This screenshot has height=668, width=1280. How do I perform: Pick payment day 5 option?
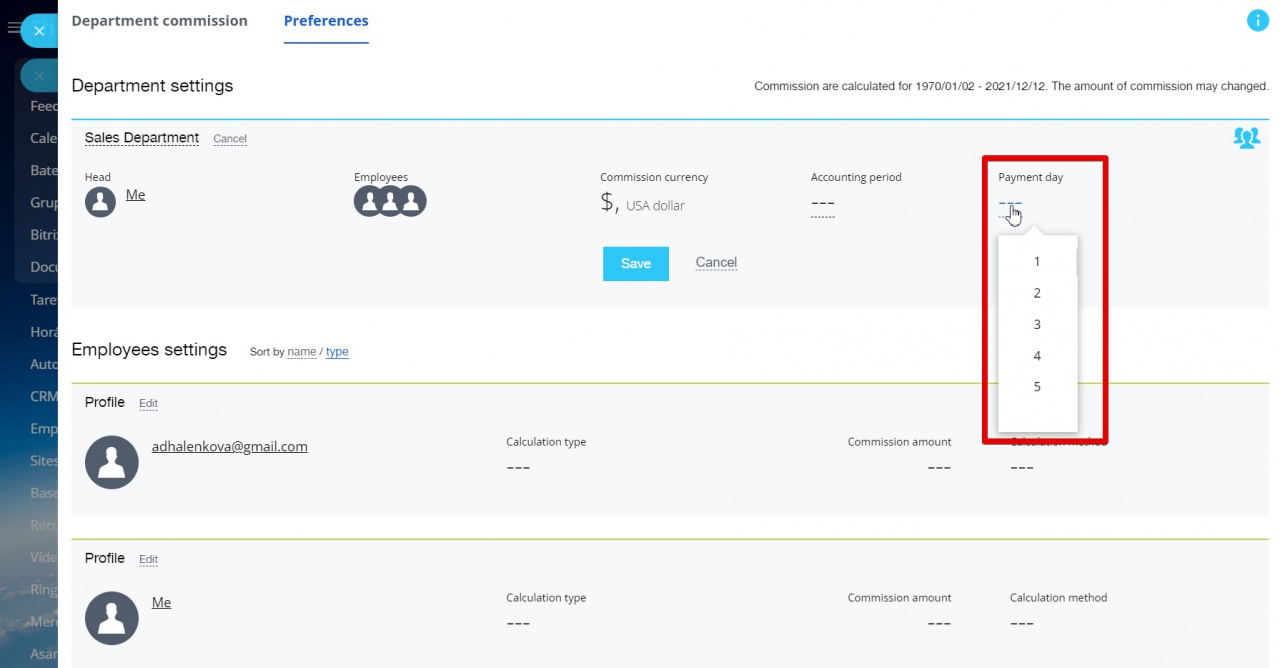pyautogui.click(x=1037, y=387)
